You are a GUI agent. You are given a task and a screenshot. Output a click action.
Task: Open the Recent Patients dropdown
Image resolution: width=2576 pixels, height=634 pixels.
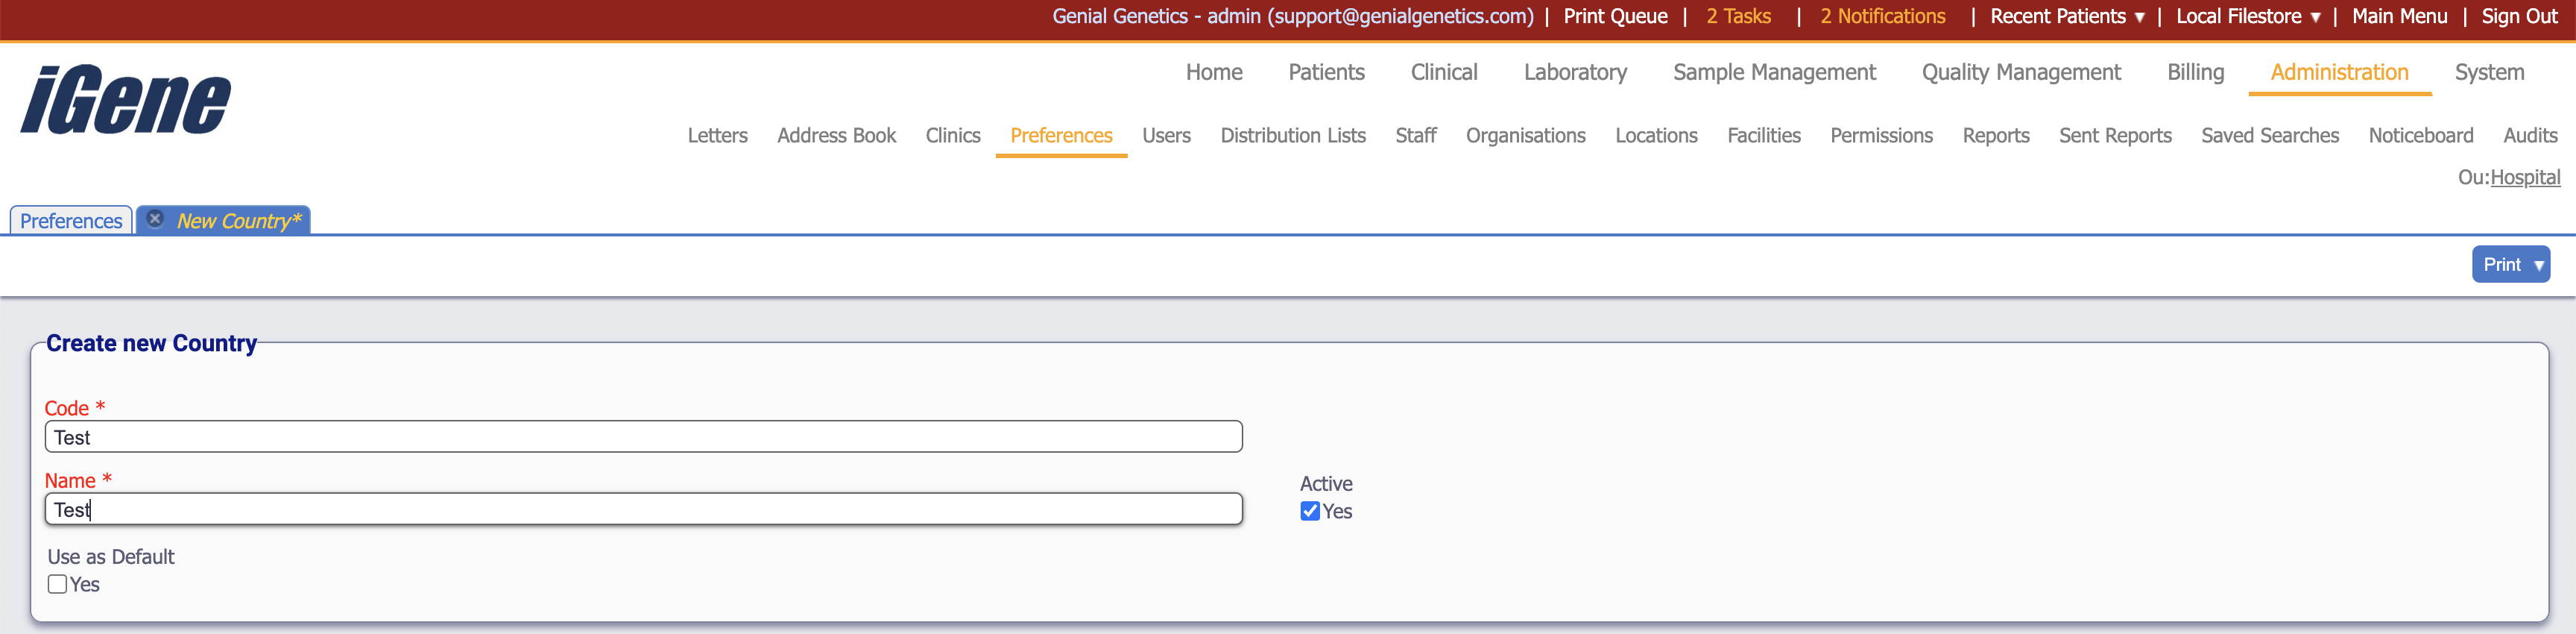[x=2066, y=17]
